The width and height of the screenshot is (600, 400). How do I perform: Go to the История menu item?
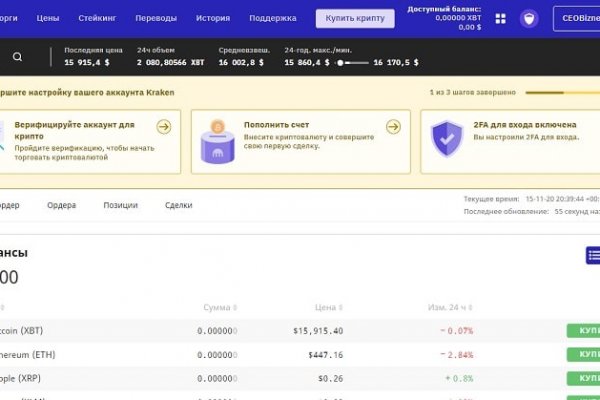(213, 18)
